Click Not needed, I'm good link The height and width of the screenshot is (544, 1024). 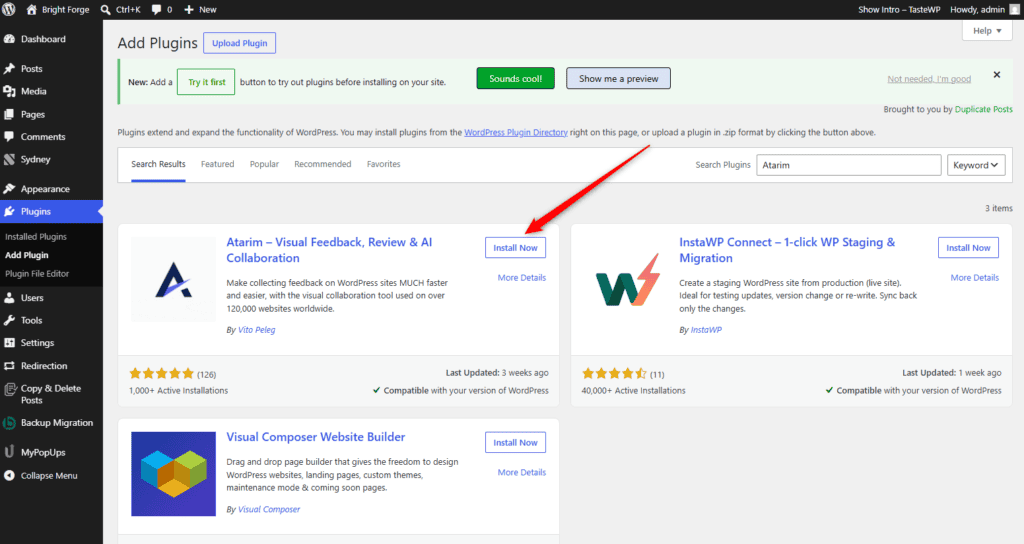(x=929, y=79)
